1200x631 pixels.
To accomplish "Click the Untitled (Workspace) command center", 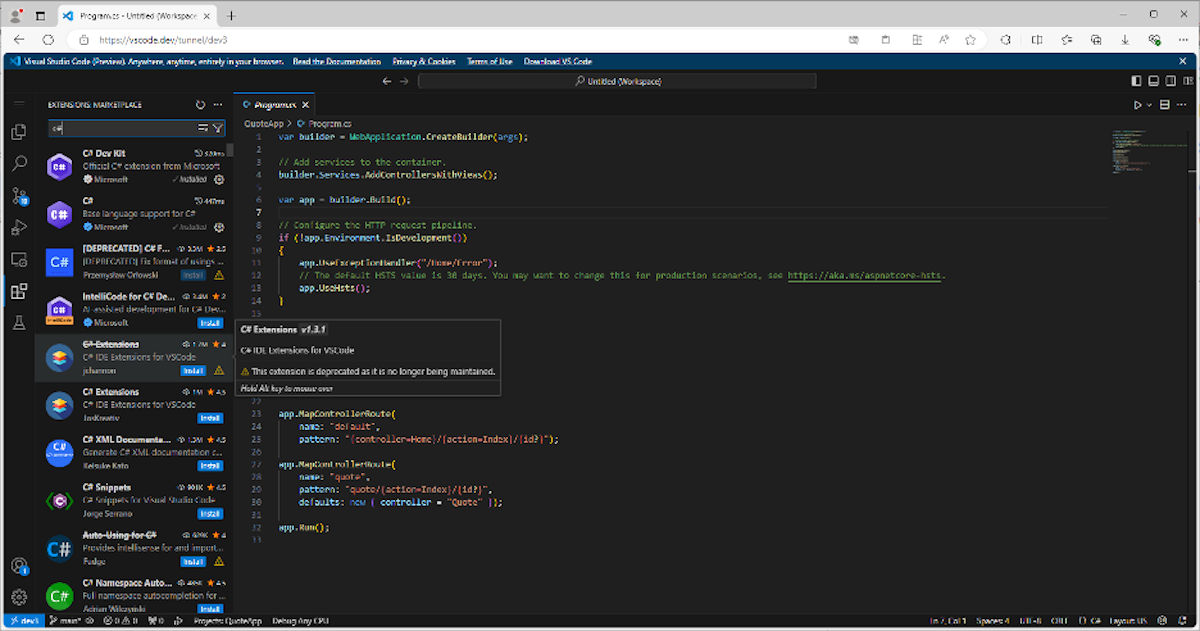I will [x=616, y=81].
